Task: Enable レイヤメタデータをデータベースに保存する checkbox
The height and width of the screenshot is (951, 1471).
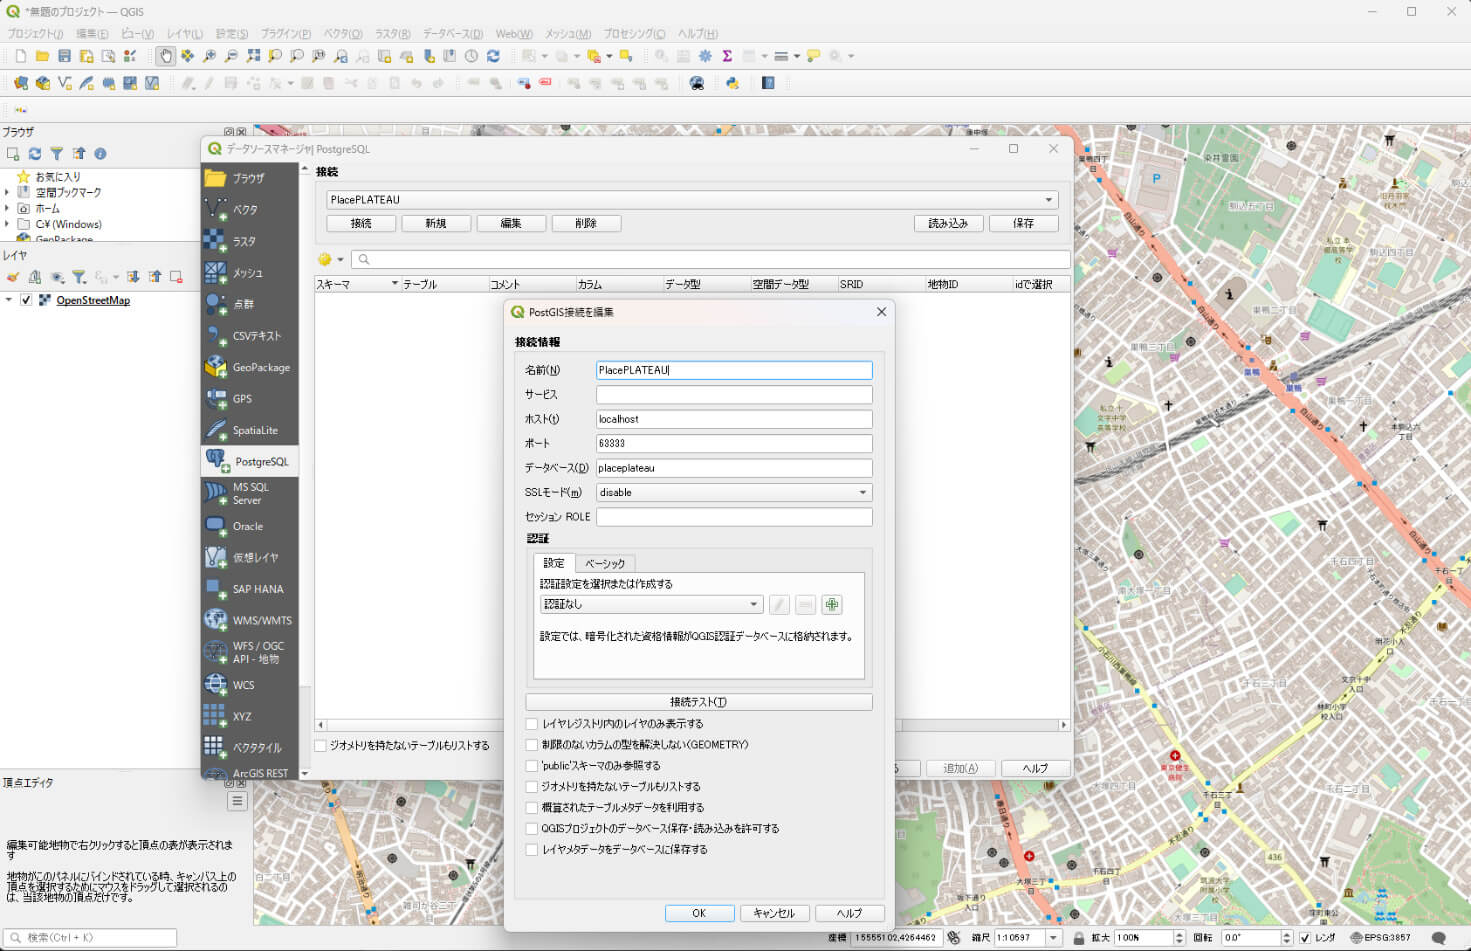Action: click(532, 850)
